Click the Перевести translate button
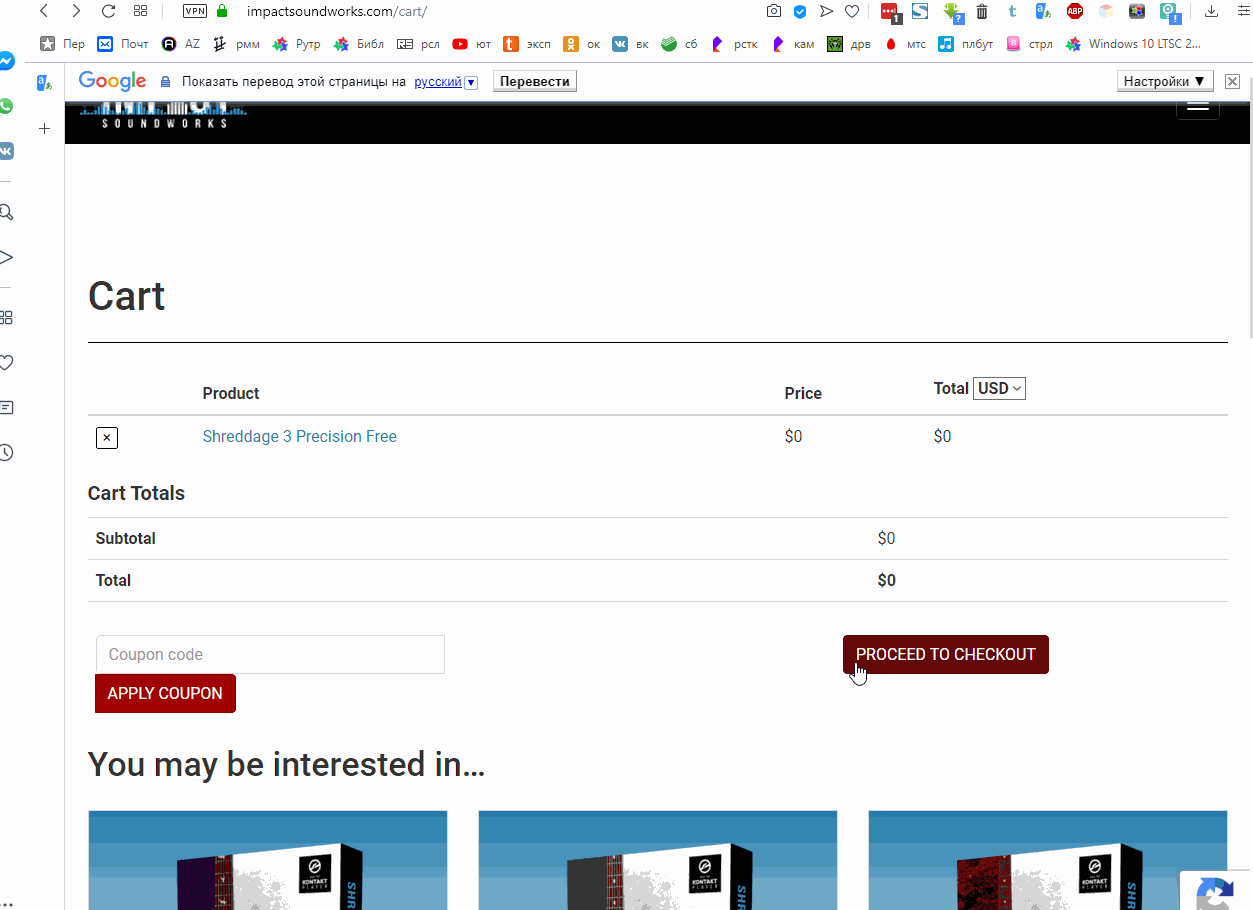Viewport: 1253px width, 910px height. pyautogui.click(x=535, y=81)
